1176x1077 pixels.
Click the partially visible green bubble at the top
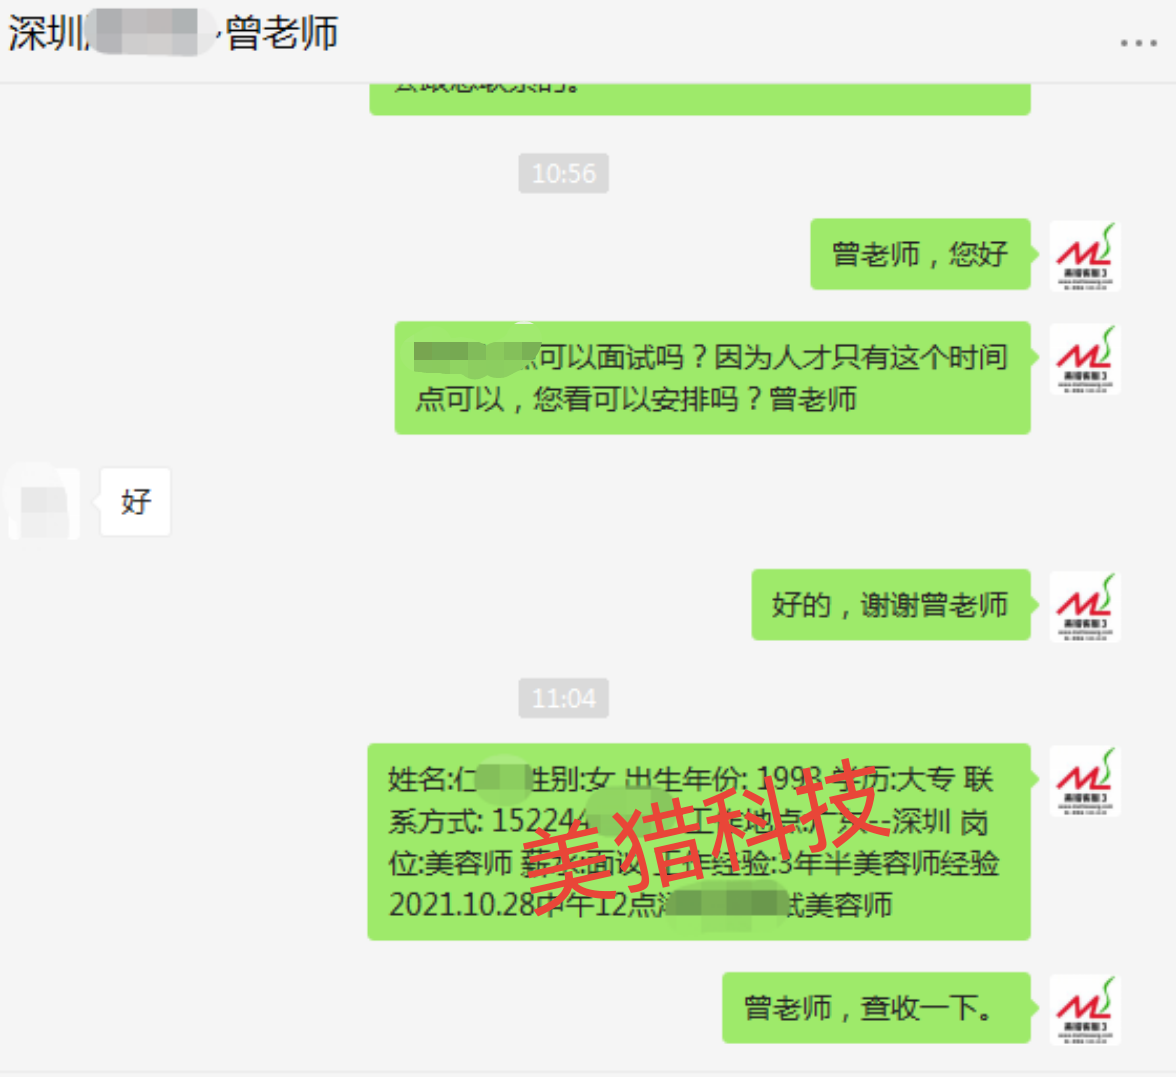pyautogui.click(x=700, y=98)
